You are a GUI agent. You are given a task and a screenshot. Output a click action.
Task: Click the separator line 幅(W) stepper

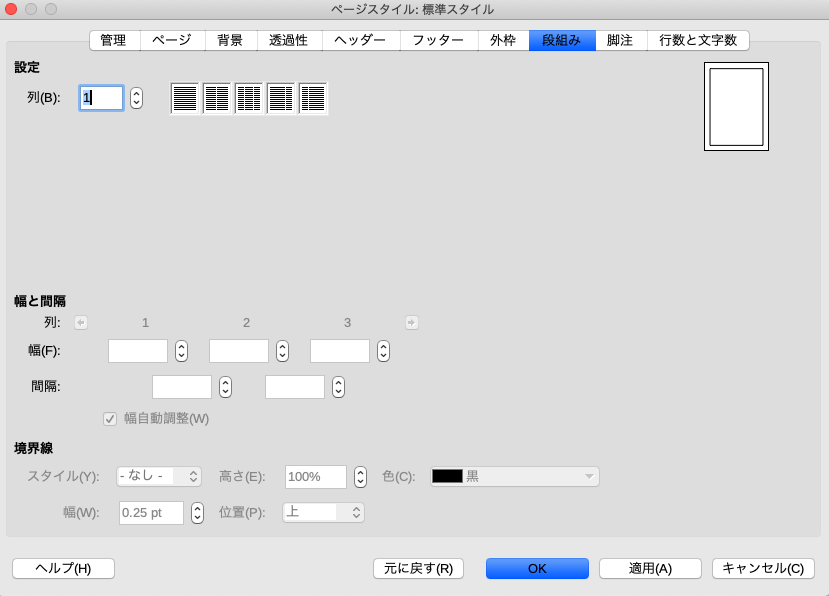point(197,512)
